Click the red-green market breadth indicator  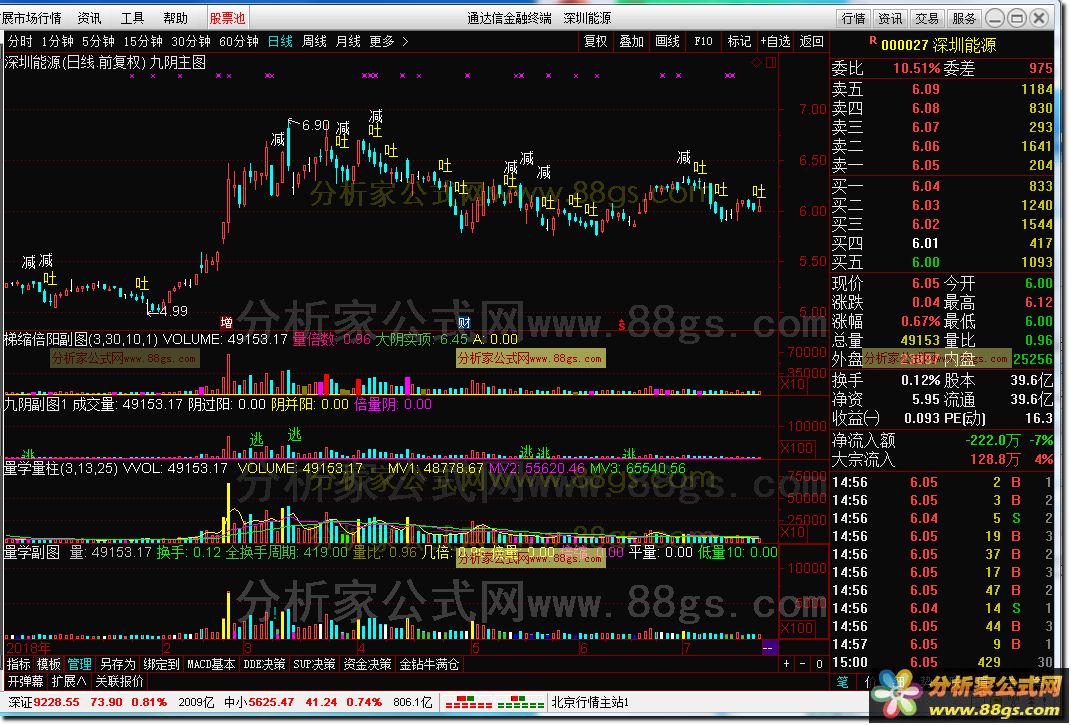click(x=469, y=702)
